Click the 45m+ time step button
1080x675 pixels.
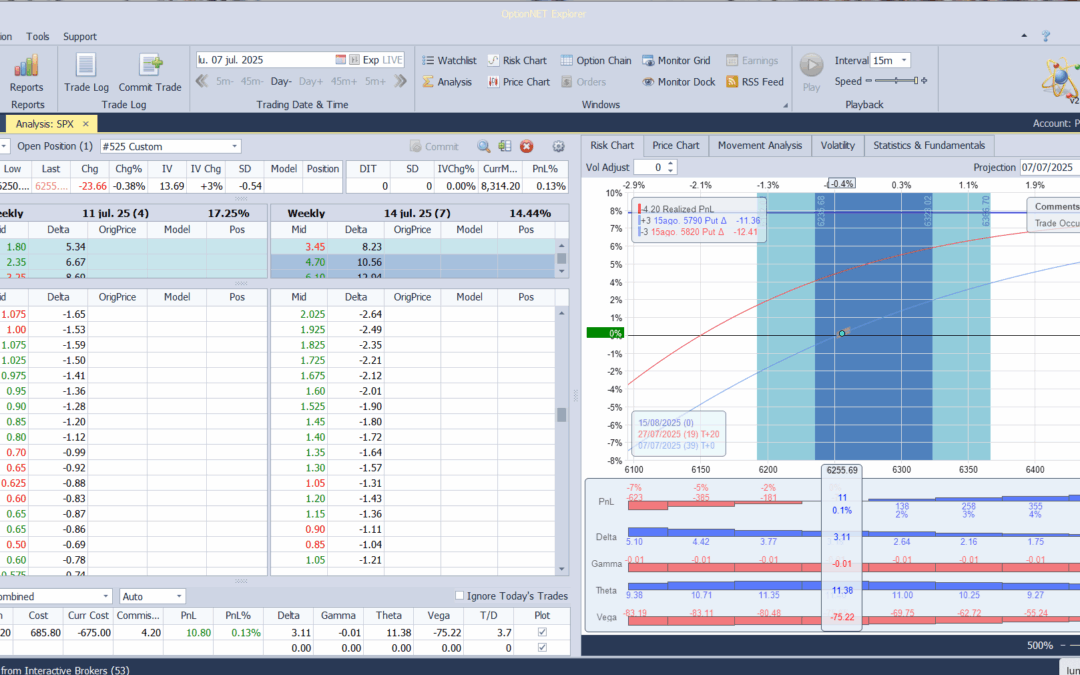(x=344, y=81)
